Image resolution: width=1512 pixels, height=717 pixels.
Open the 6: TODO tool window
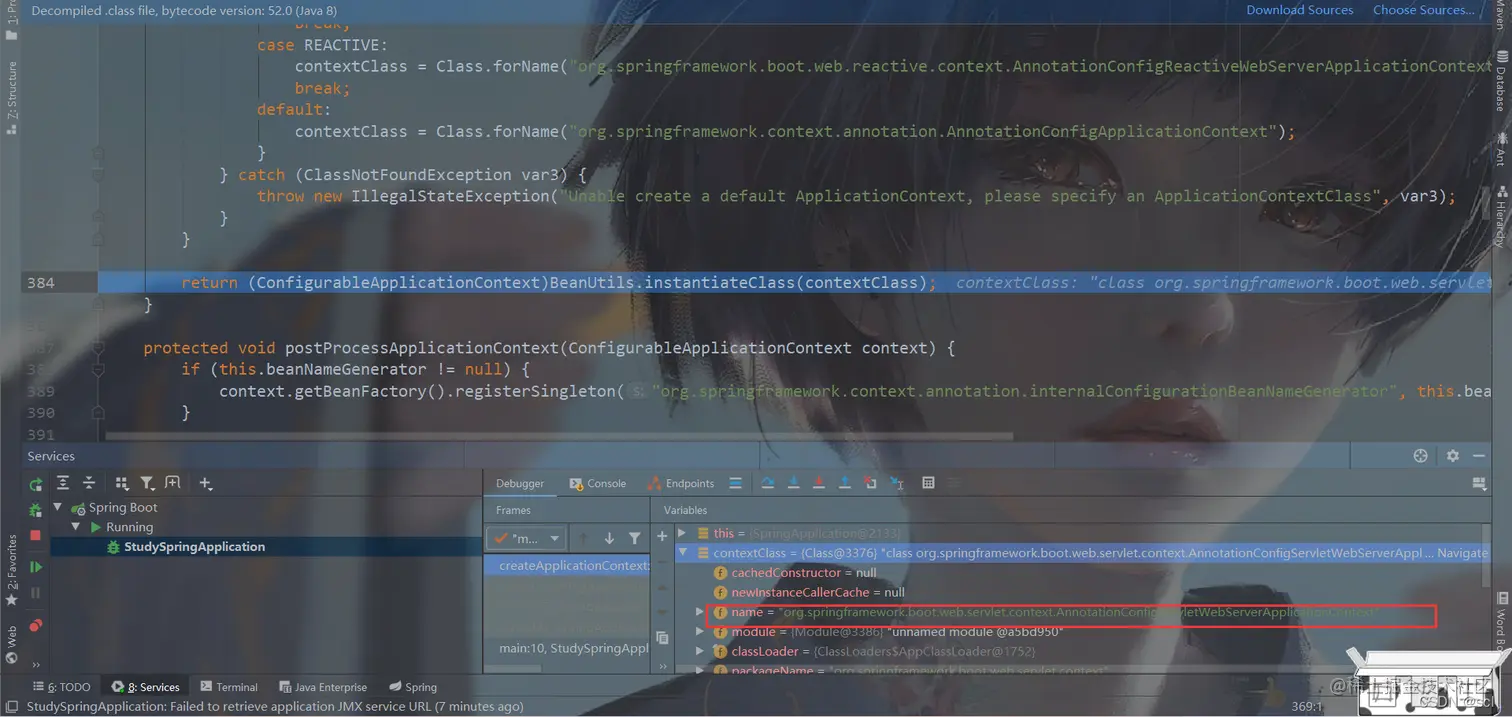(x=62, y=687)
